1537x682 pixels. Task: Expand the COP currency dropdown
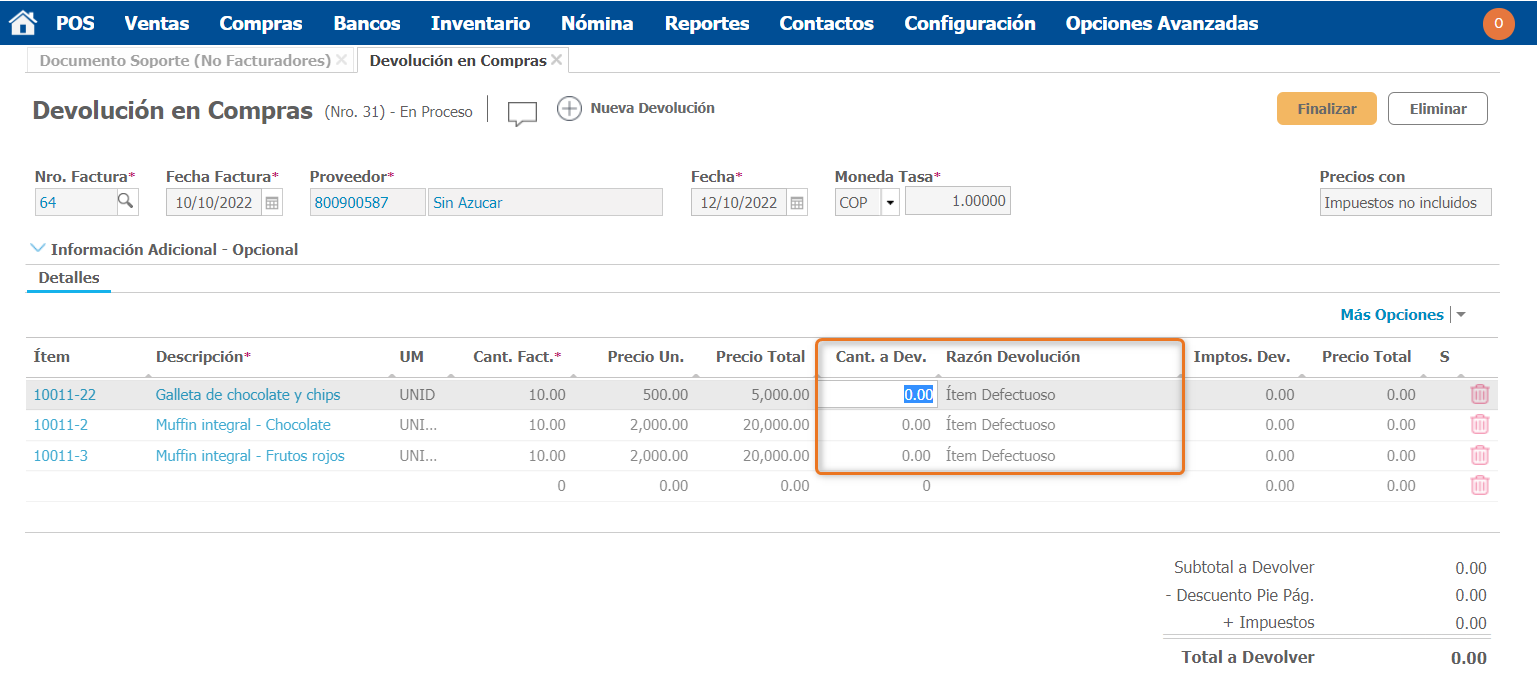click(890, 203)
